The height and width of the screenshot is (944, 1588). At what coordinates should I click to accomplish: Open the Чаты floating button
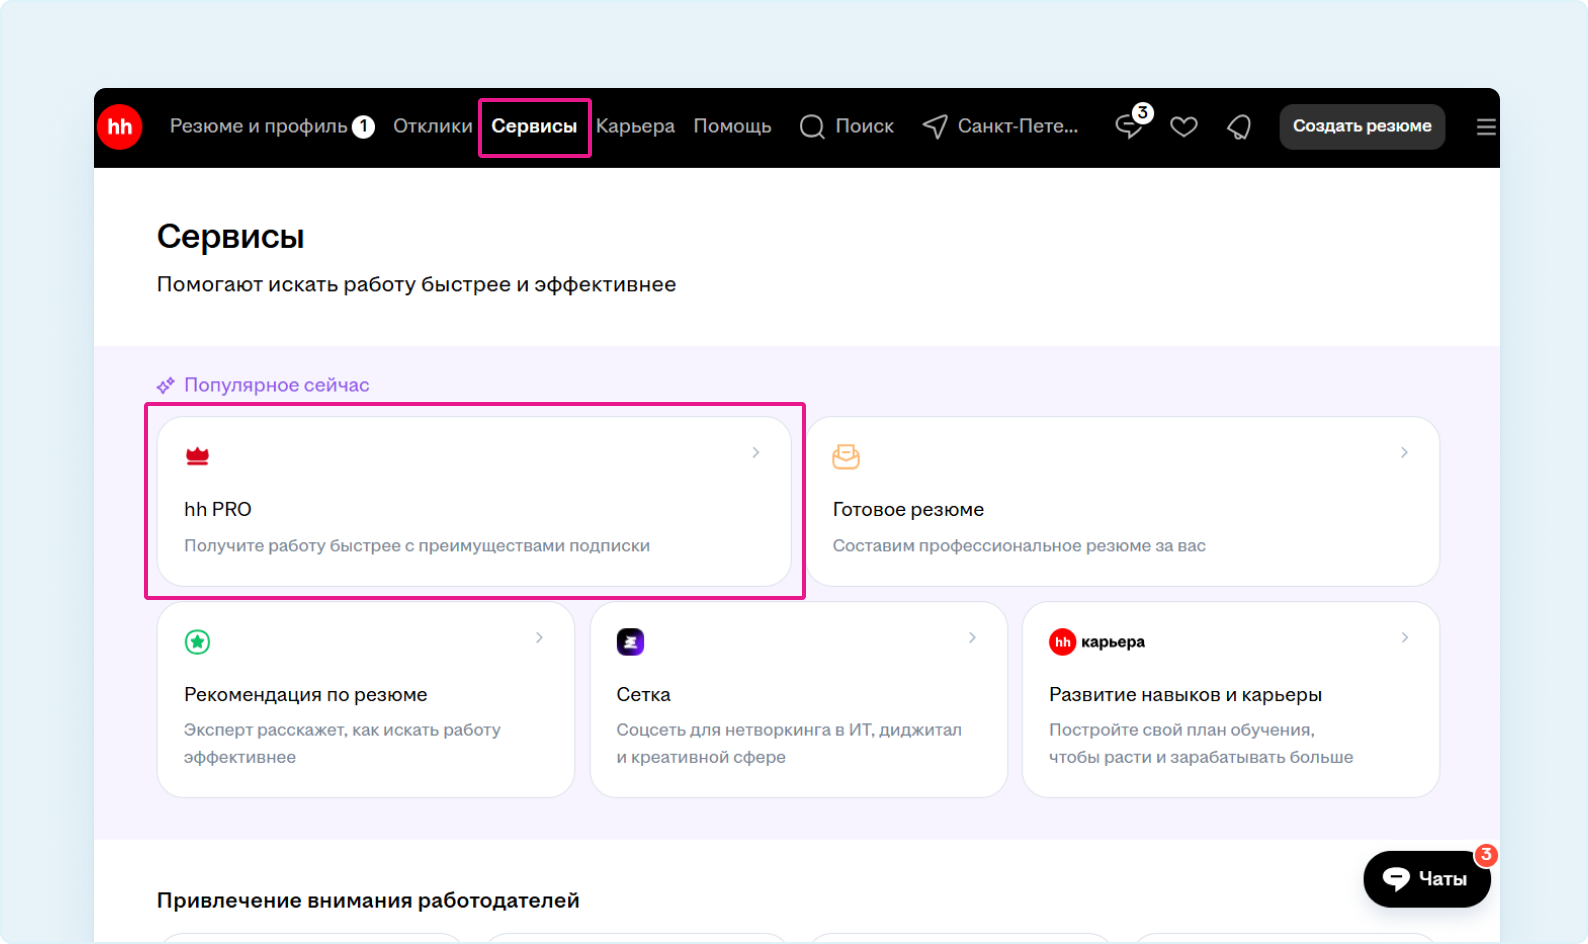pyautogui.click(x=1426, y=879)
